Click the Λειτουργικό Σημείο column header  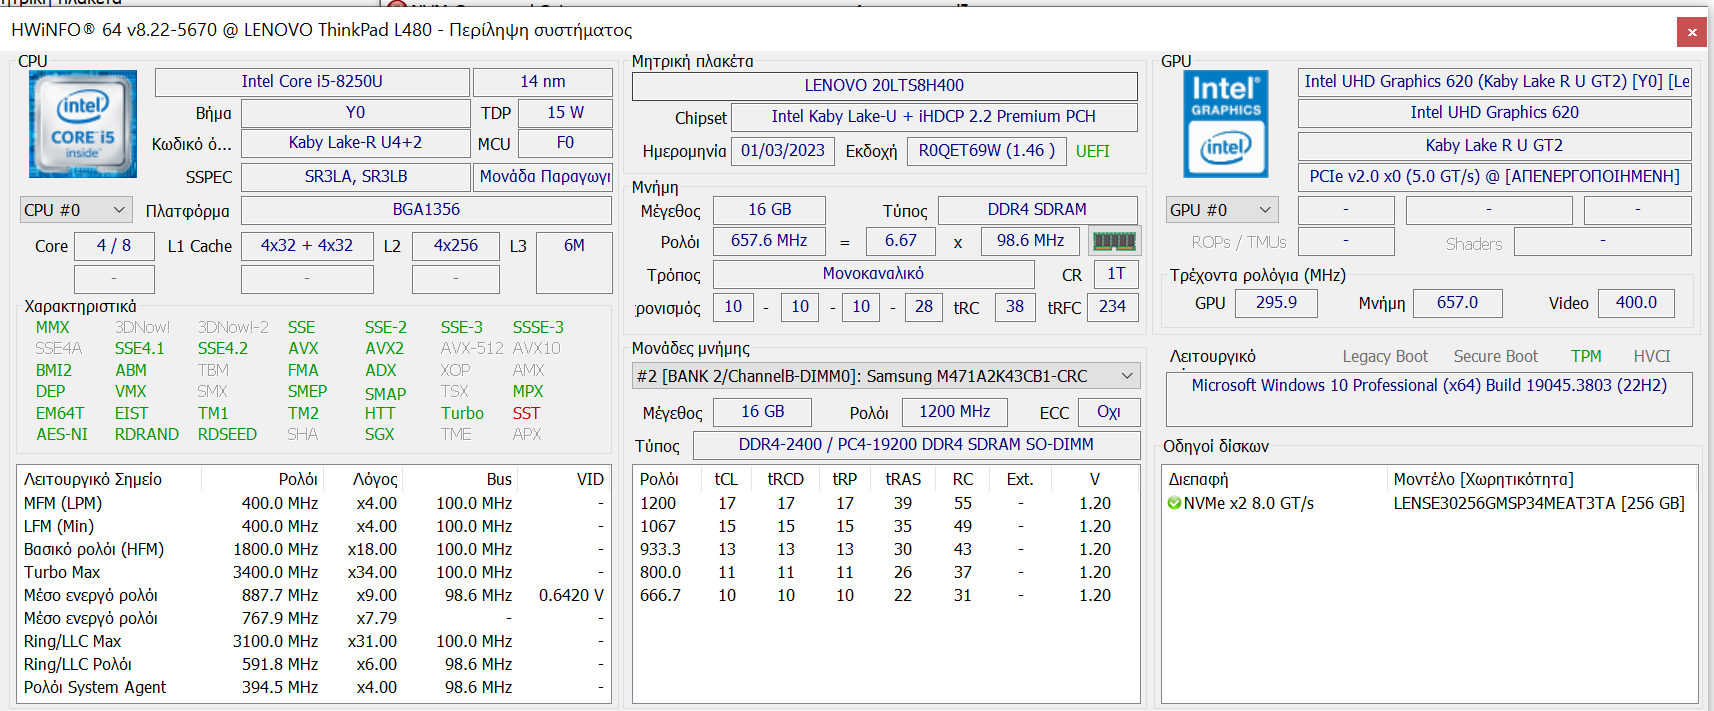coord(93,480)
